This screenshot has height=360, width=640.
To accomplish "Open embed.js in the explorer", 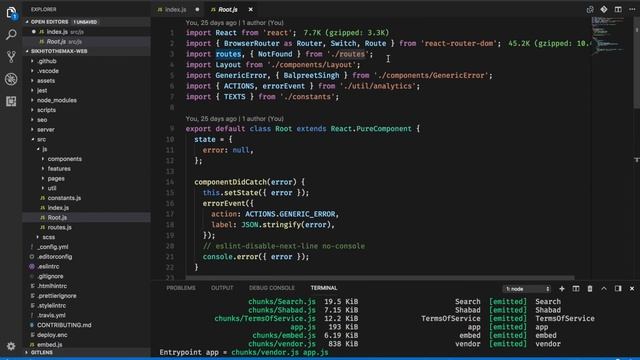I will (x=49, y=344).
